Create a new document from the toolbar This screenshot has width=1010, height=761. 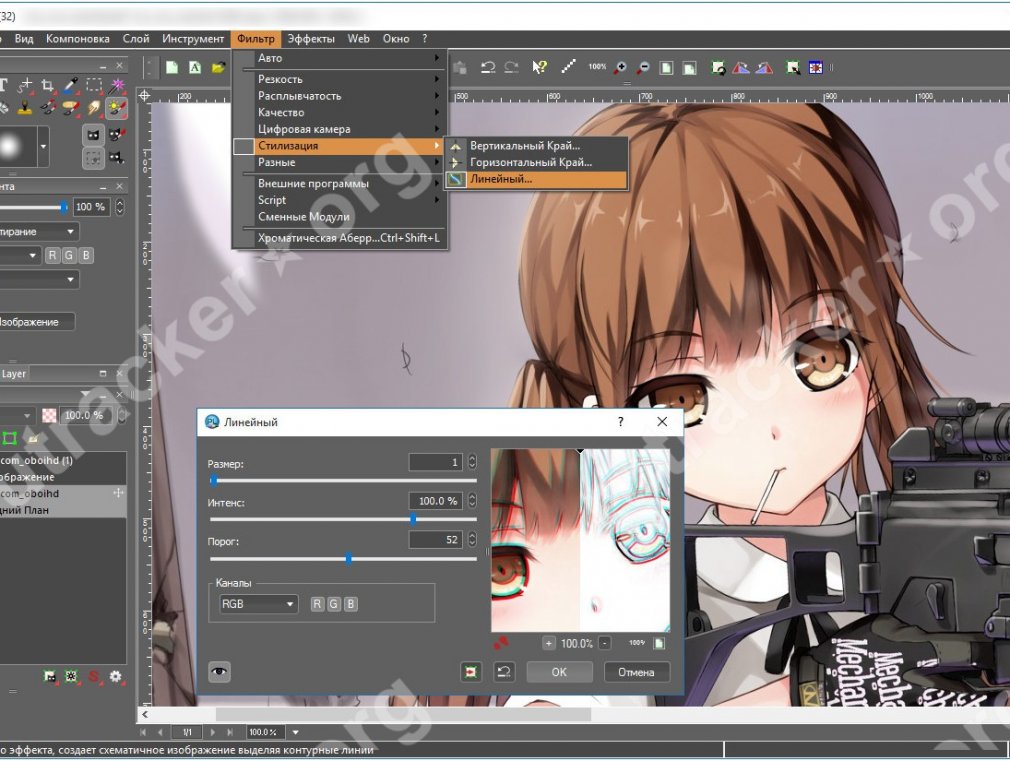[172, 67]
